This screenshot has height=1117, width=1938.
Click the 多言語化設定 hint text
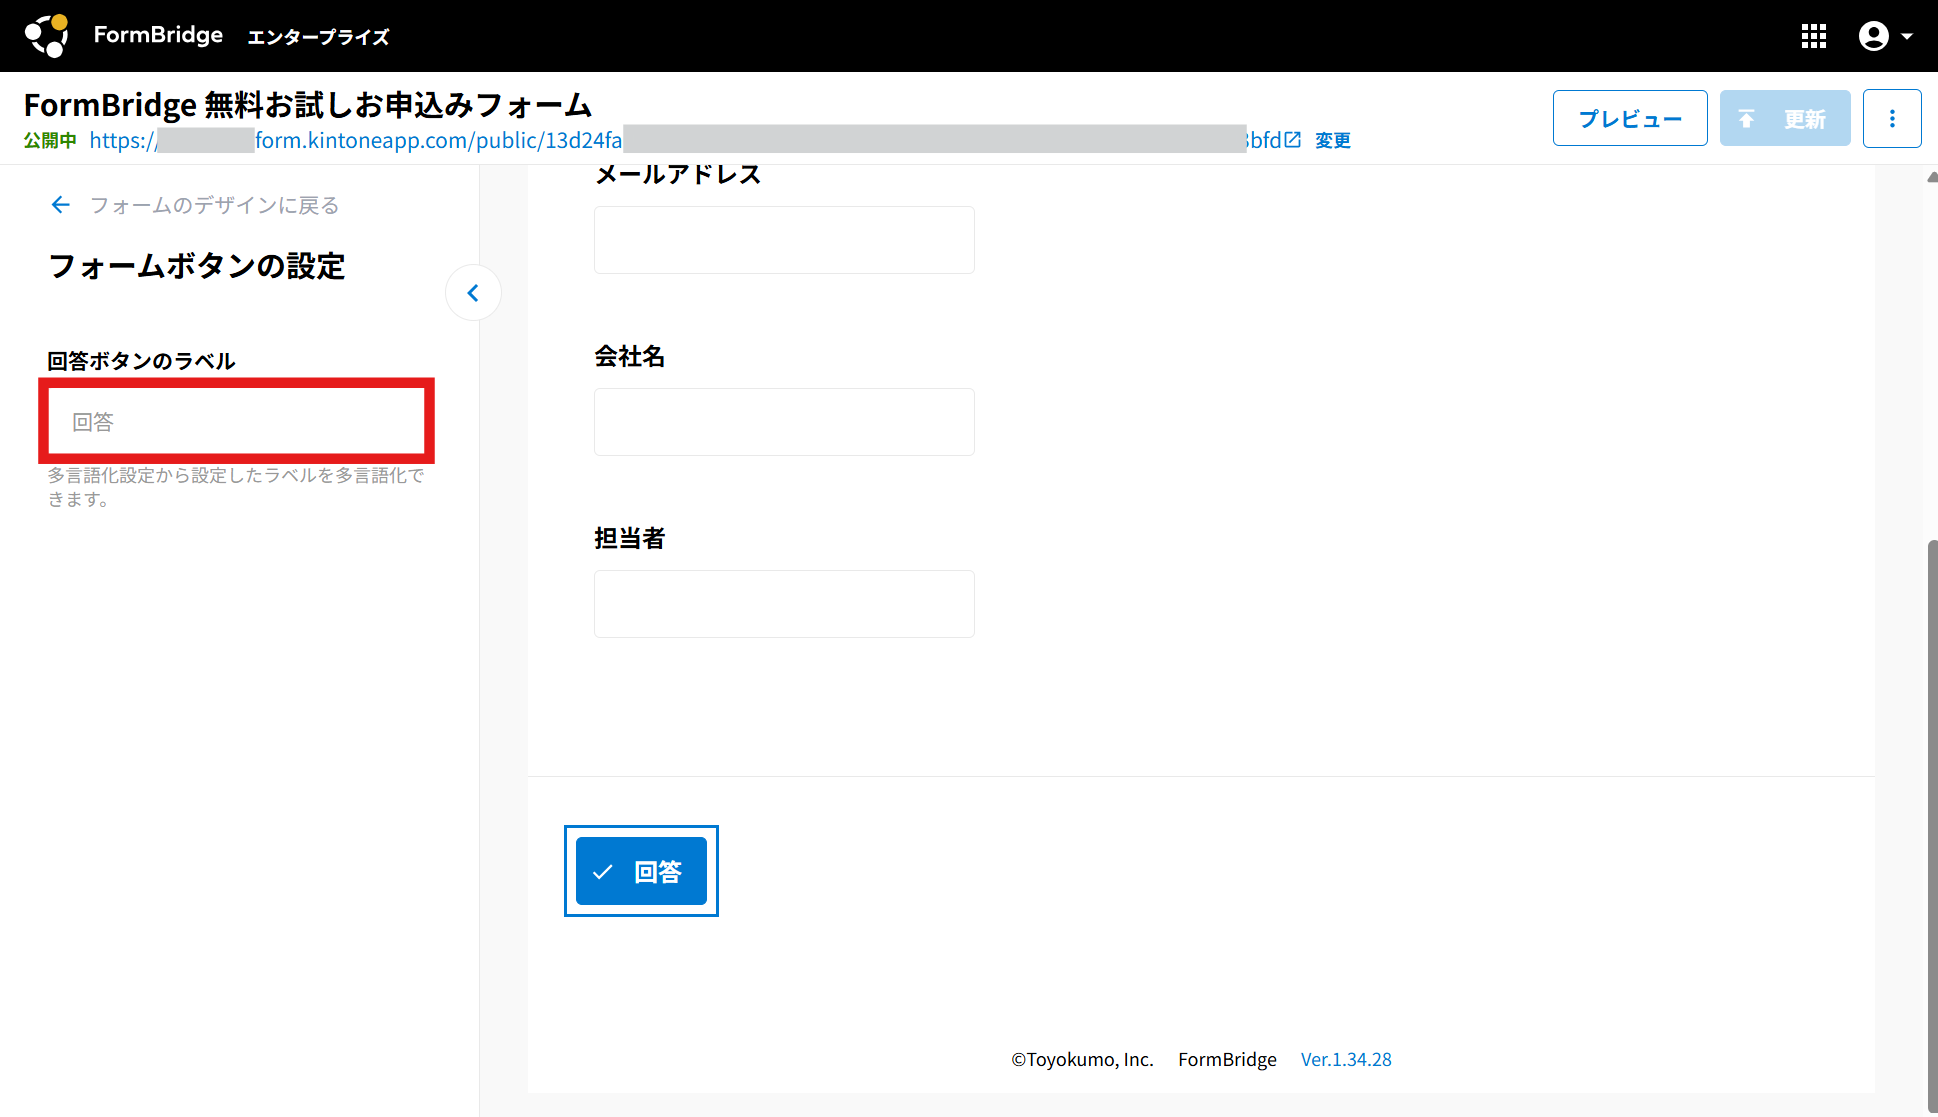coord(237,487)
